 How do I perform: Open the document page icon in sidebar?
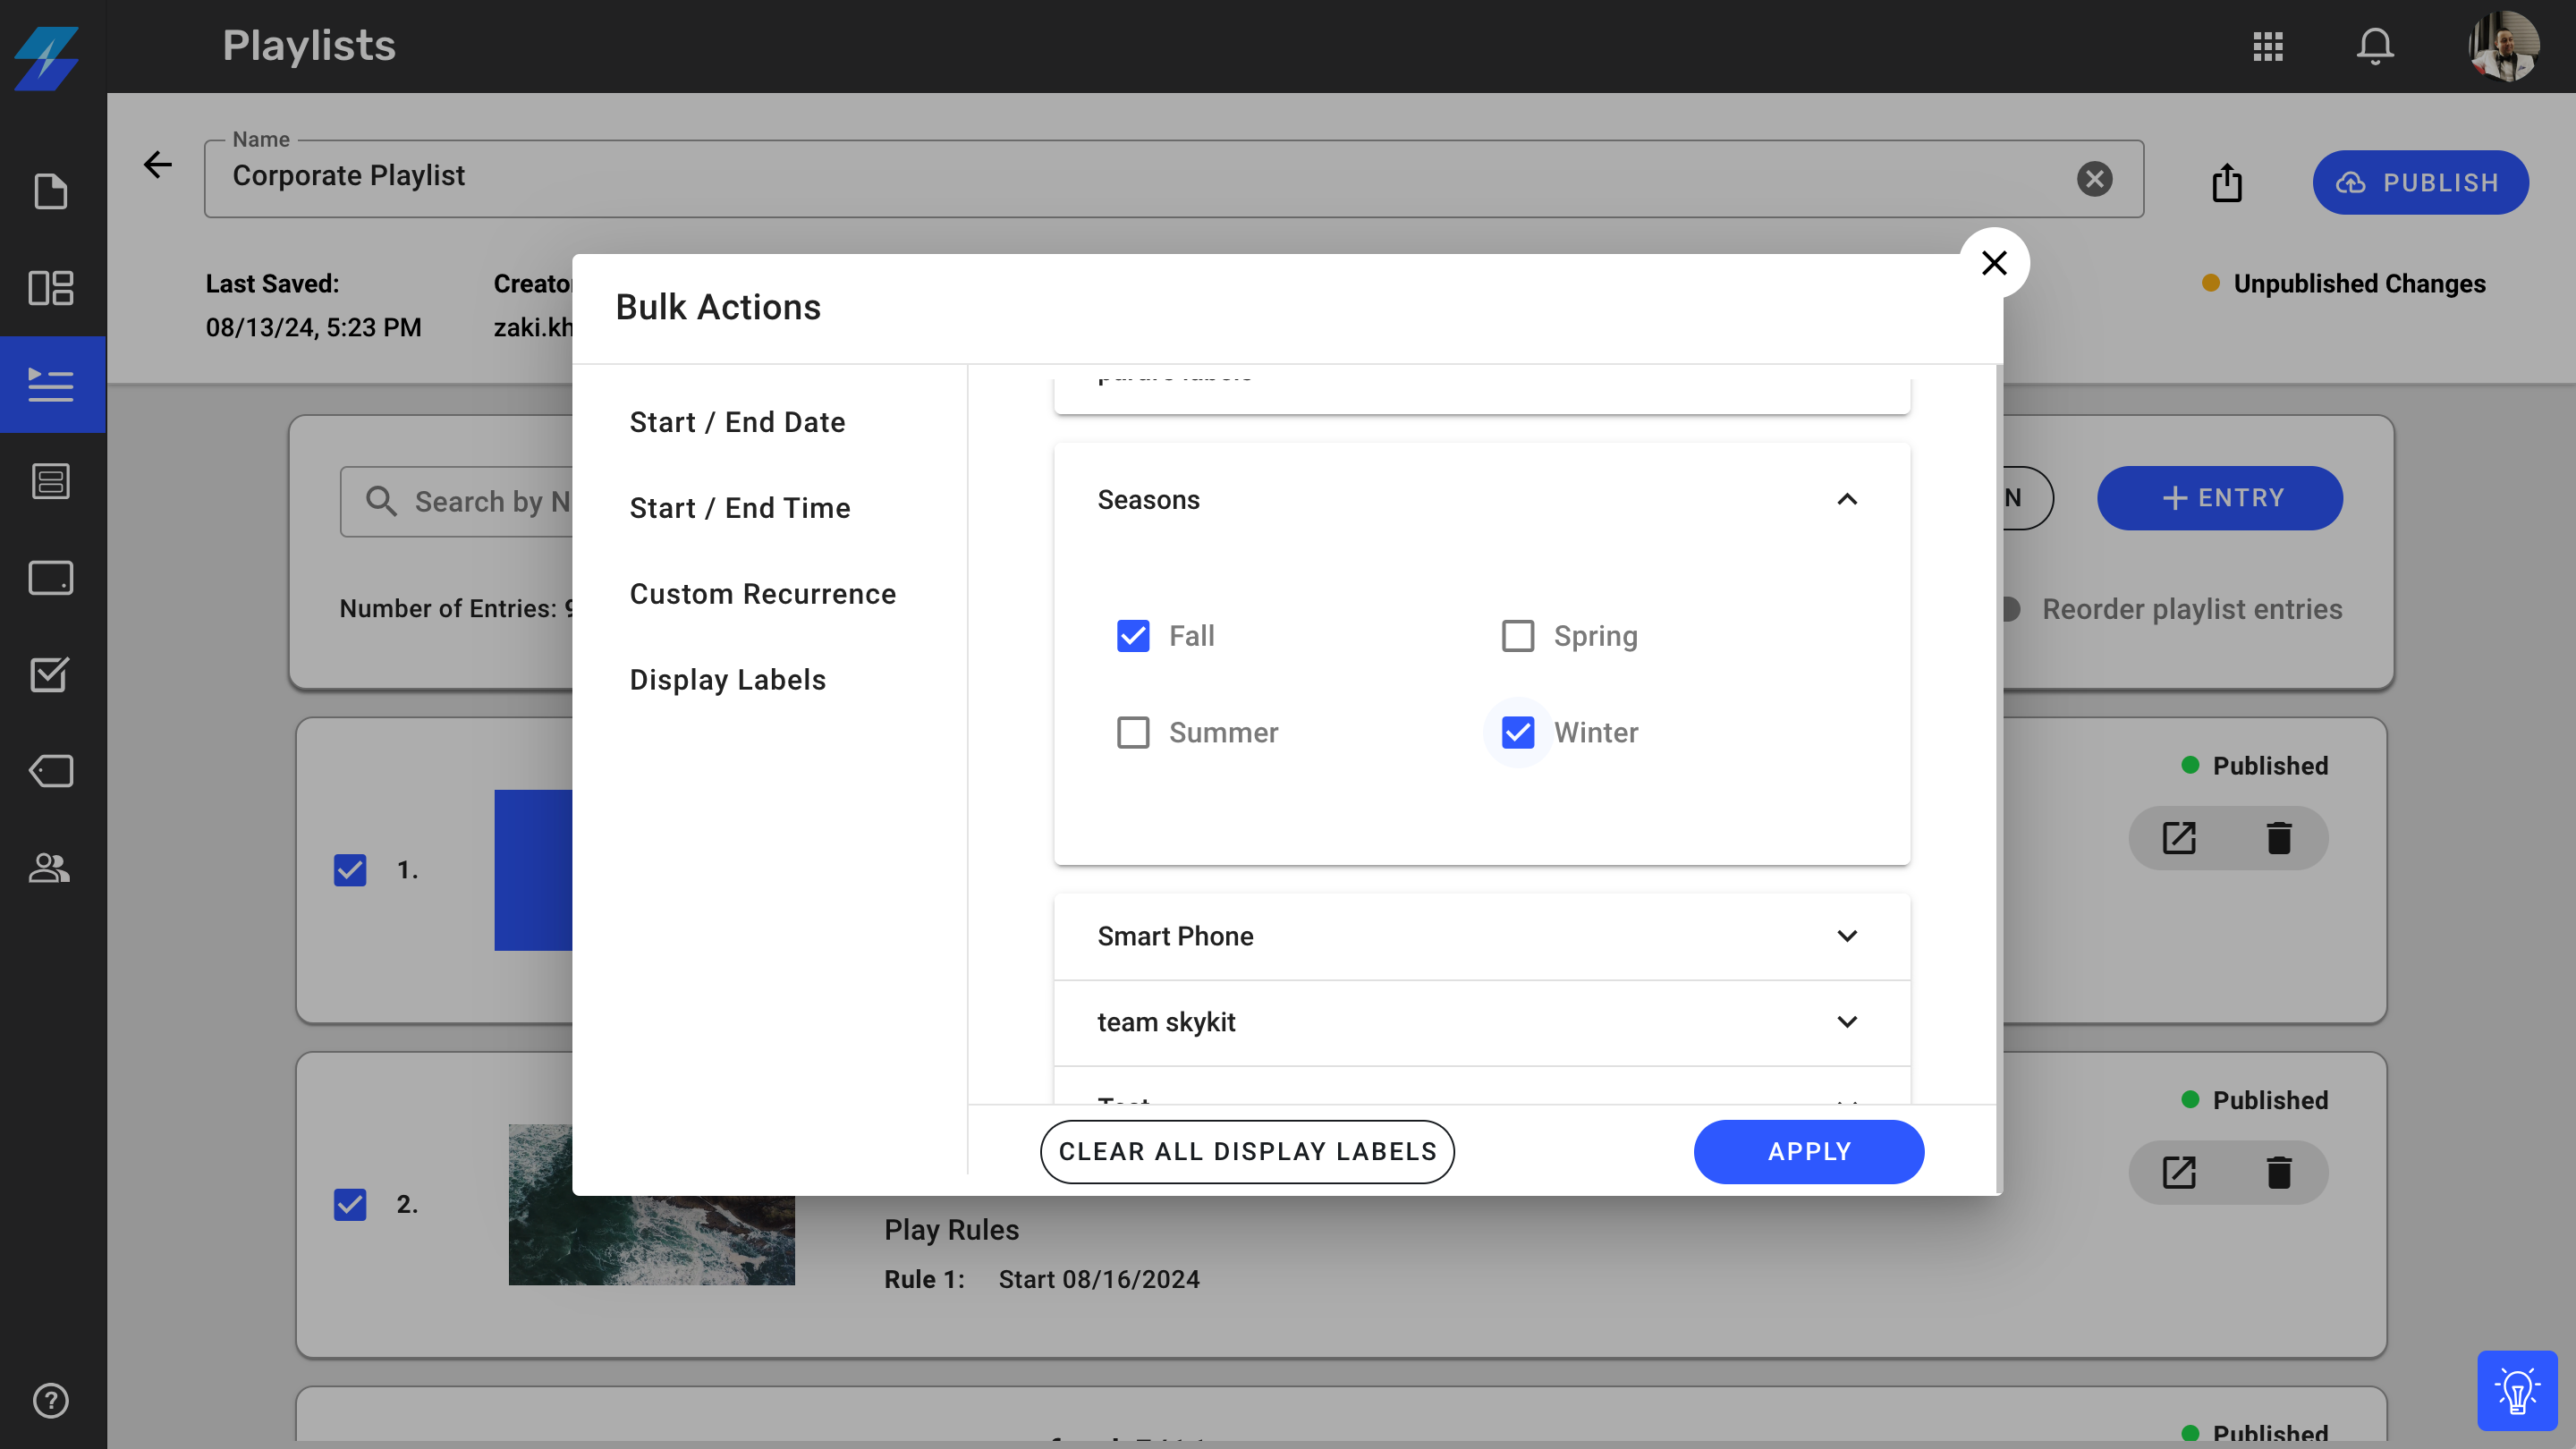coord(50,191)
